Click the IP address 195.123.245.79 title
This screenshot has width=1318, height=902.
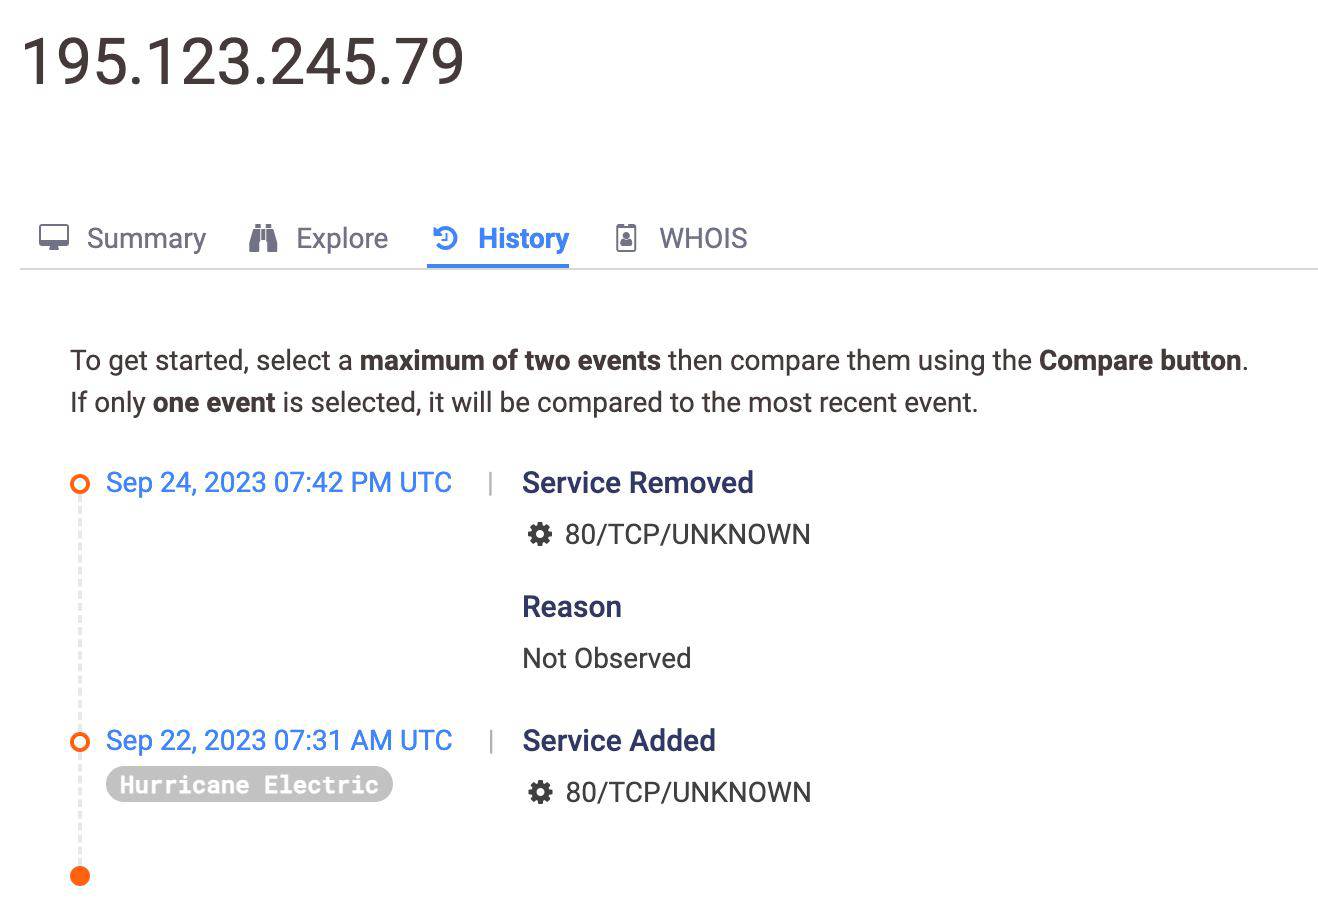243,62
